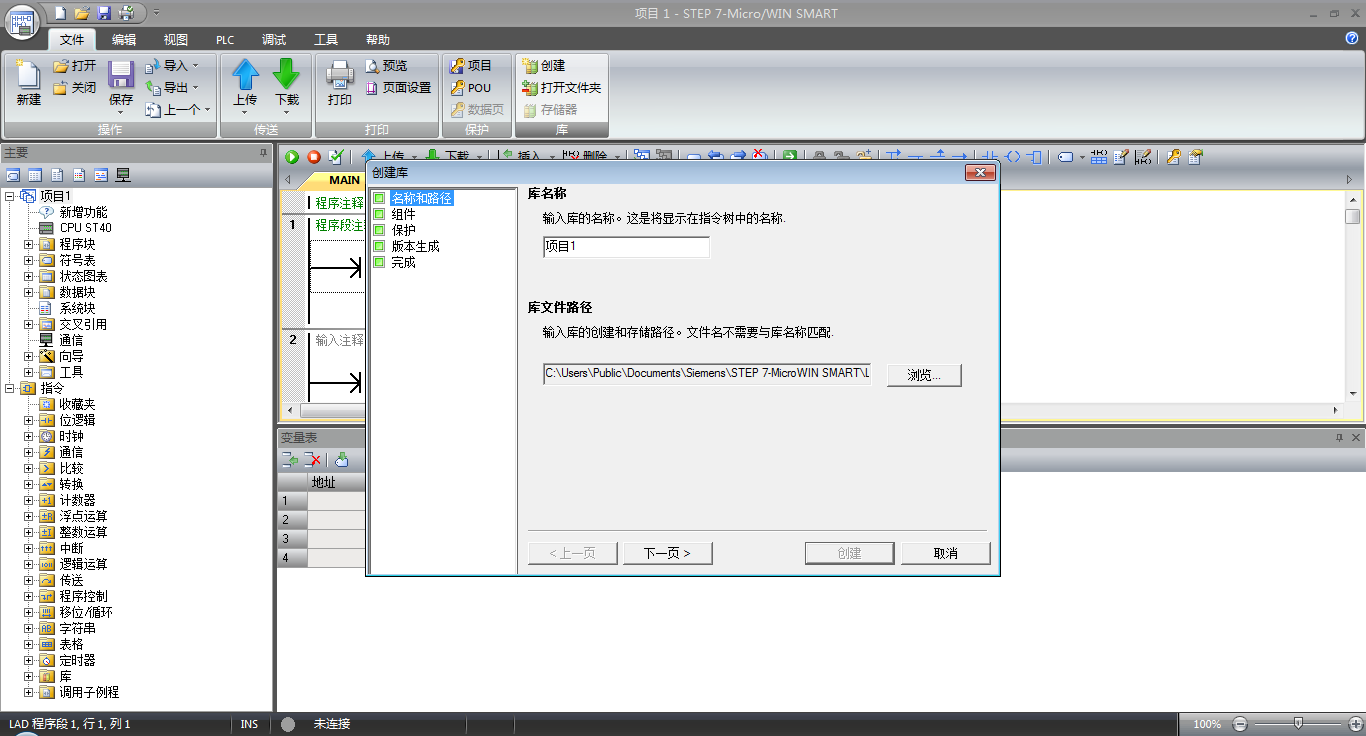Click the 打印 (Print) printer icon

(340, 76)
